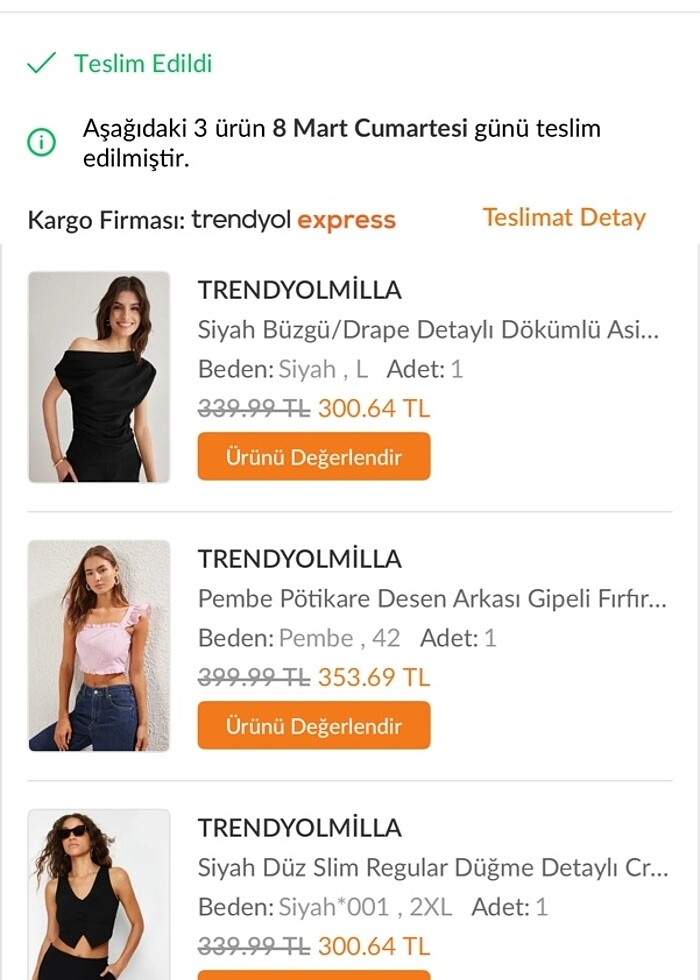Image resolution: width=700 pixels, height=980 pixels.
Task: Click the green delivered checkmark icon
Action: click(41, 64)
